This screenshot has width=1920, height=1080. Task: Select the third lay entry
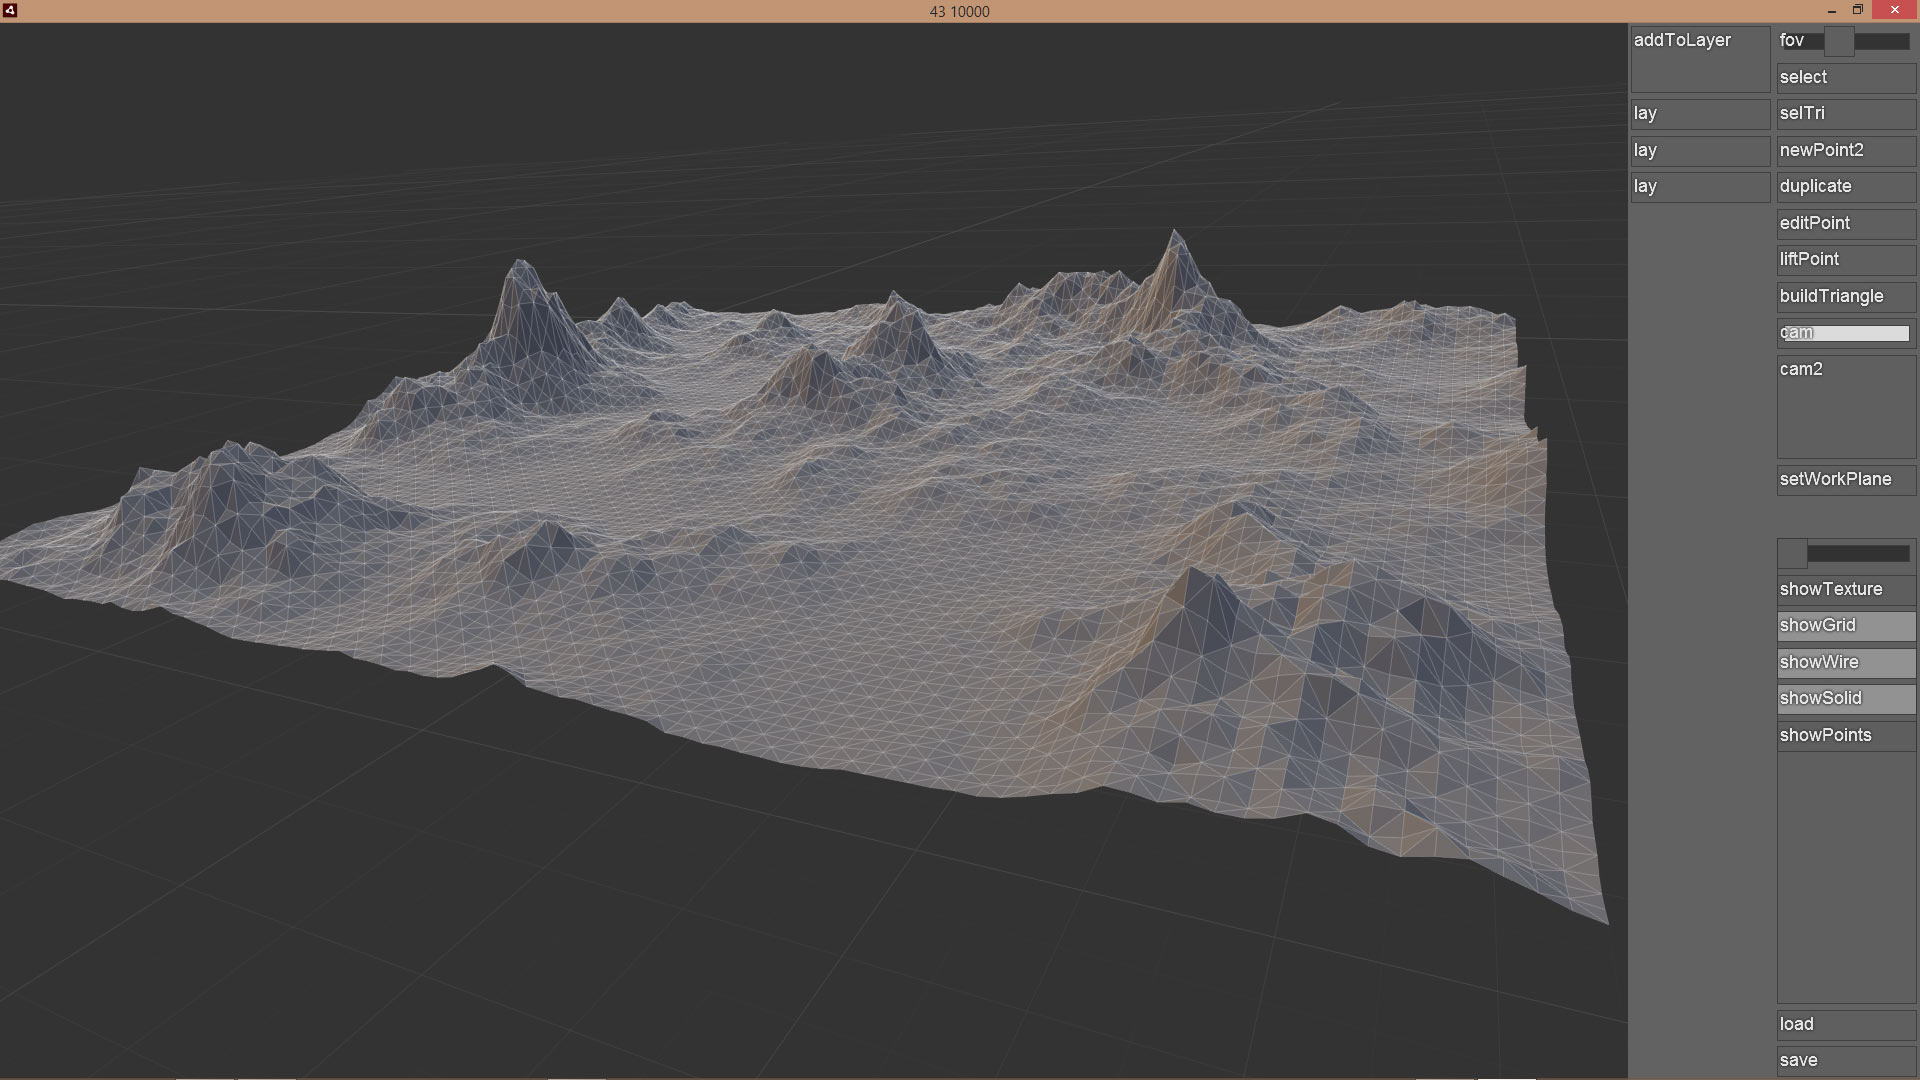coord(1699,187)
